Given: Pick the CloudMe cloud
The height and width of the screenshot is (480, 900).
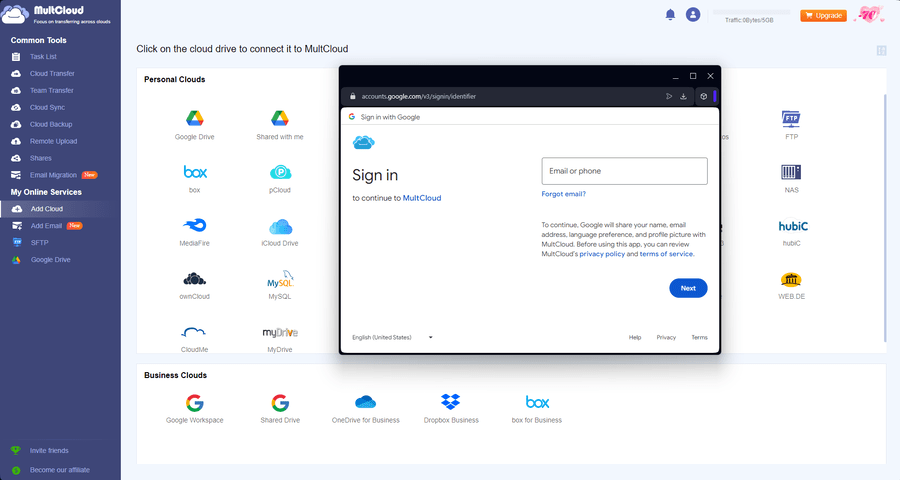Looking at the screenshot, I should click(195, 338).
